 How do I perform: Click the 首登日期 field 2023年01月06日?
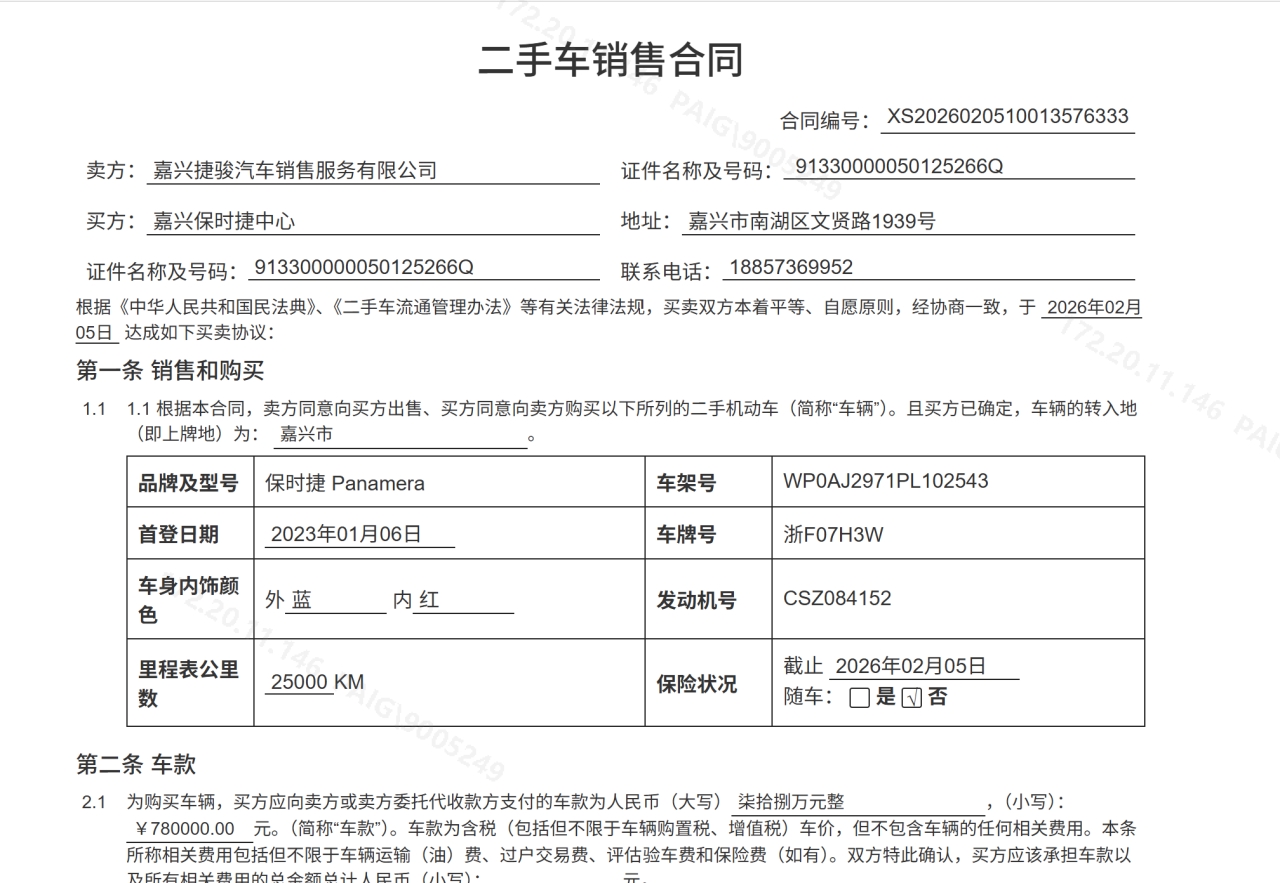tap(360, 534)
